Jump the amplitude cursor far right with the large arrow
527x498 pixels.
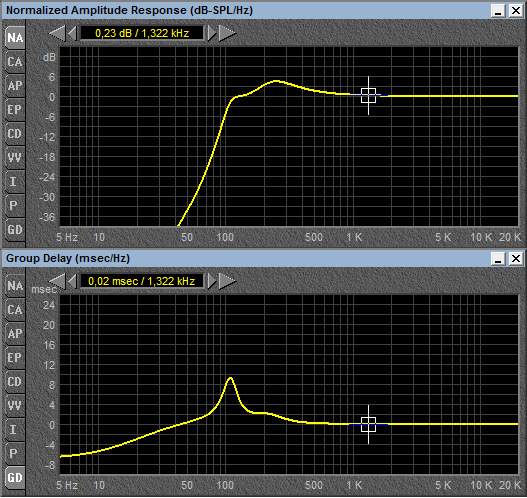tap(228, 33)
